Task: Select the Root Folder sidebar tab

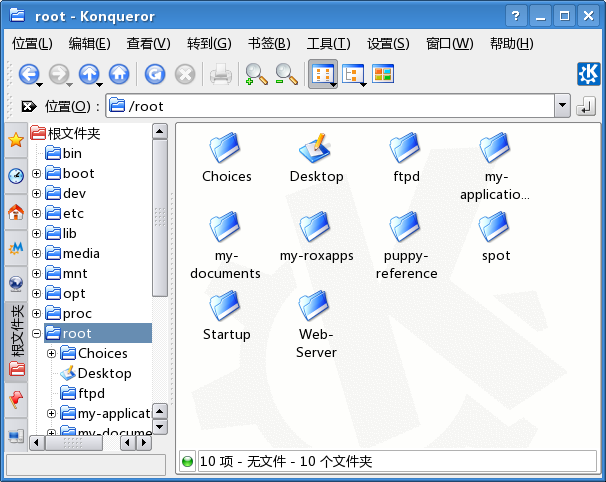Action: click(x=16, y=342)
